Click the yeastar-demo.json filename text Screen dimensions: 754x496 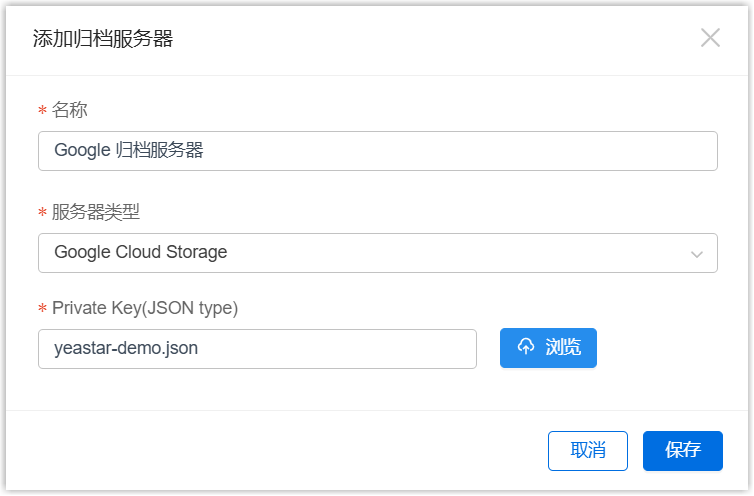(127, 349)
